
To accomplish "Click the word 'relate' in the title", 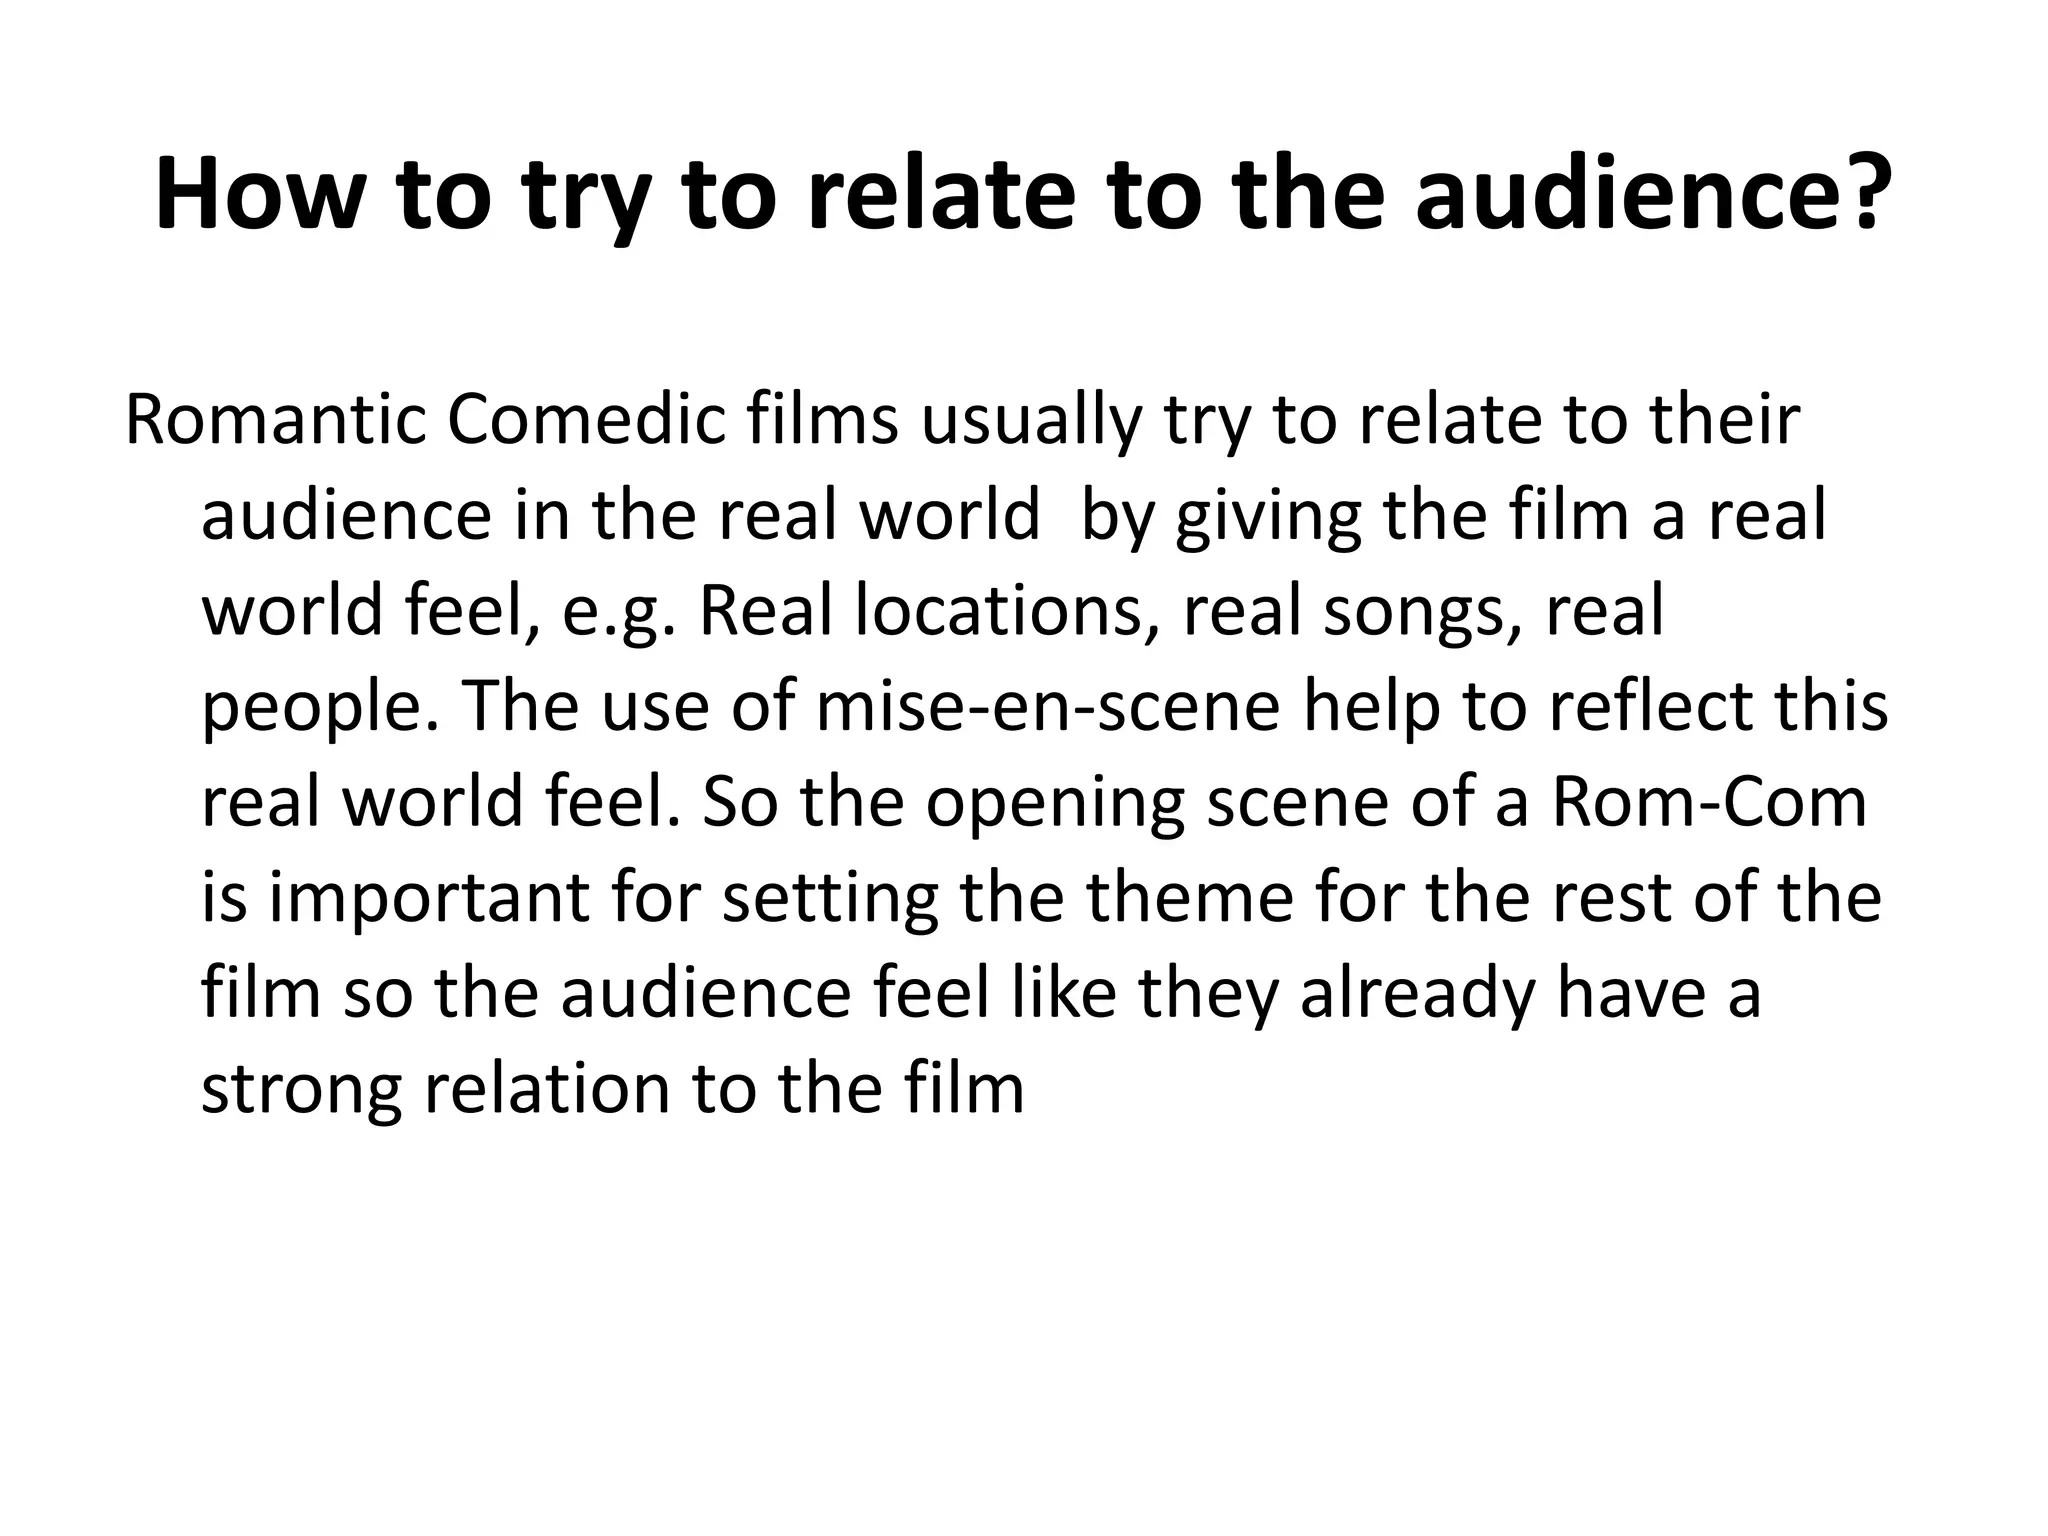I will [x=938, y=192].
